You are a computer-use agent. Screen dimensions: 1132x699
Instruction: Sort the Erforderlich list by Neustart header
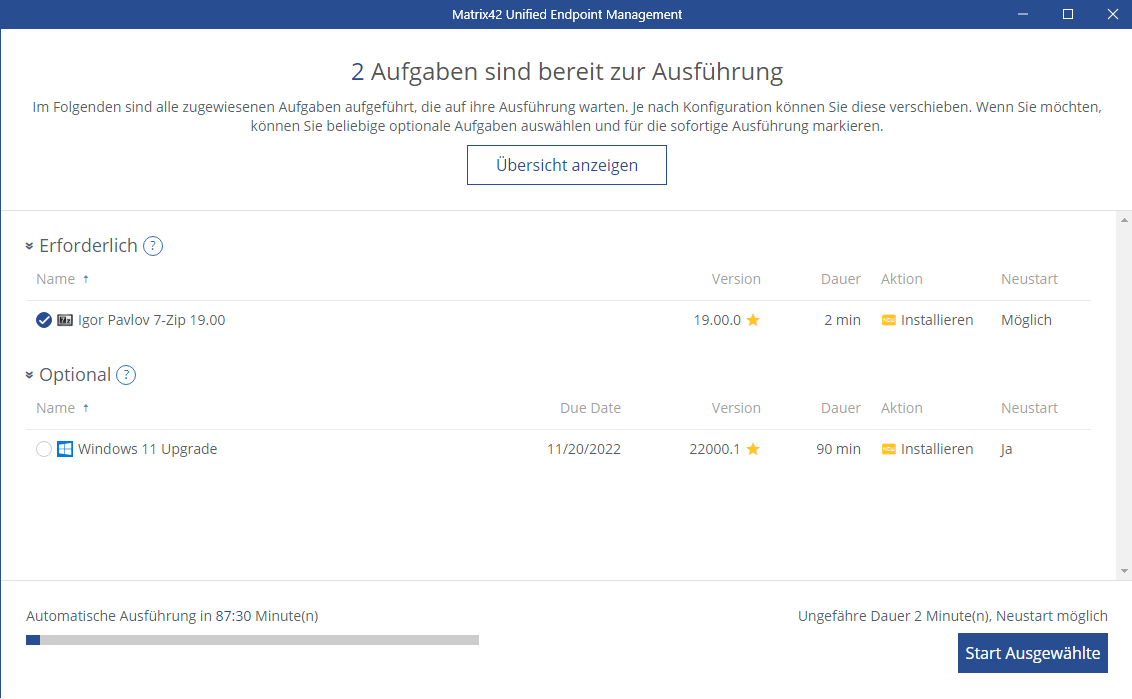1029,279
